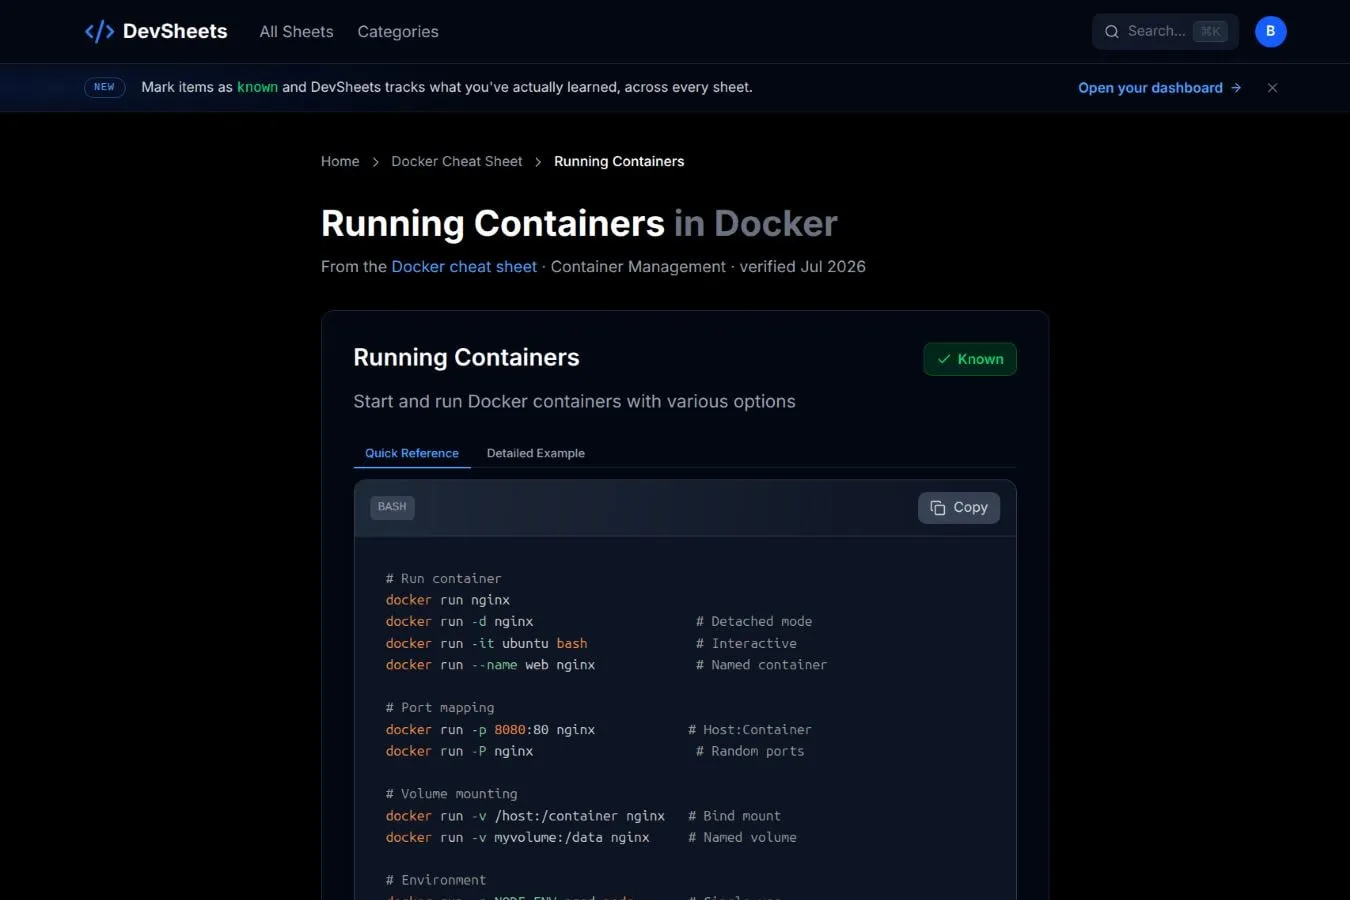Go to Home breadcrumb

point(340,161)
